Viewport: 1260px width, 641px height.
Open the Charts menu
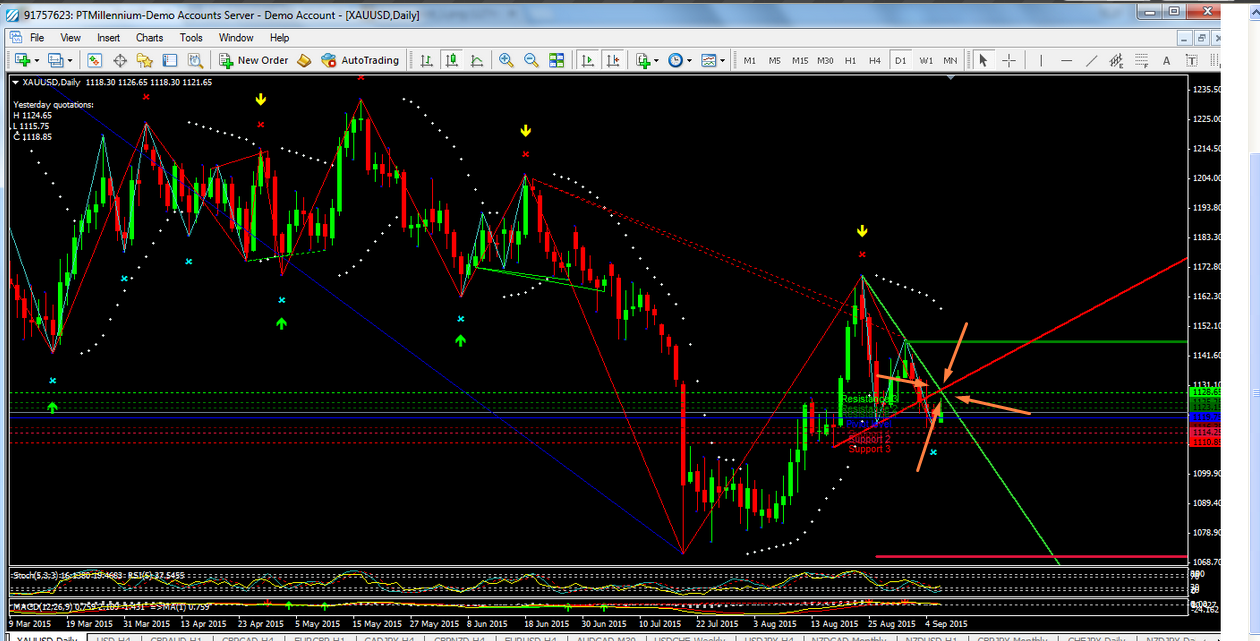click(149, 37)
